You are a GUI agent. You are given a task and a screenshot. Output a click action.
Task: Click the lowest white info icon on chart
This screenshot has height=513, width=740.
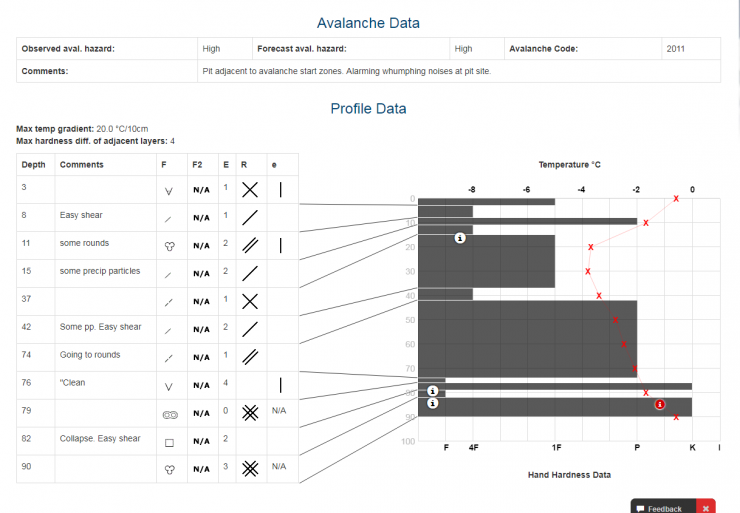point(432,404)
